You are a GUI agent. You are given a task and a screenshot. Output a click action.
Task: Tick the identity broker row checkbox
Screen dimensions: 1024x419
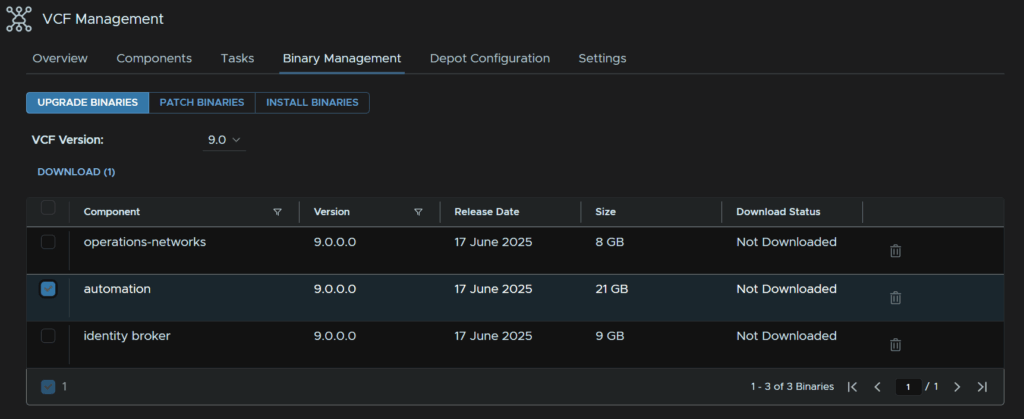(x=48, y=336)
